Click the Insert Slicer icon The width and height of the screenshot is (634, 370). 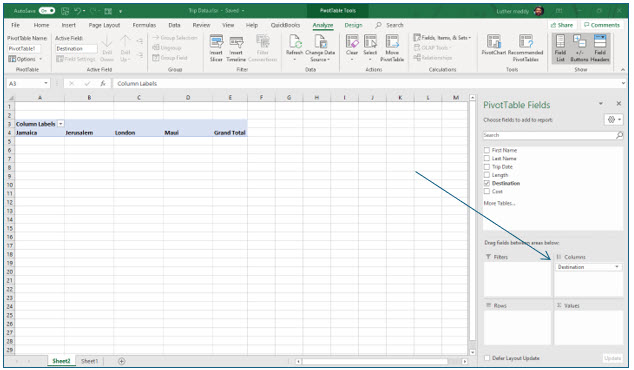(216, 42)
